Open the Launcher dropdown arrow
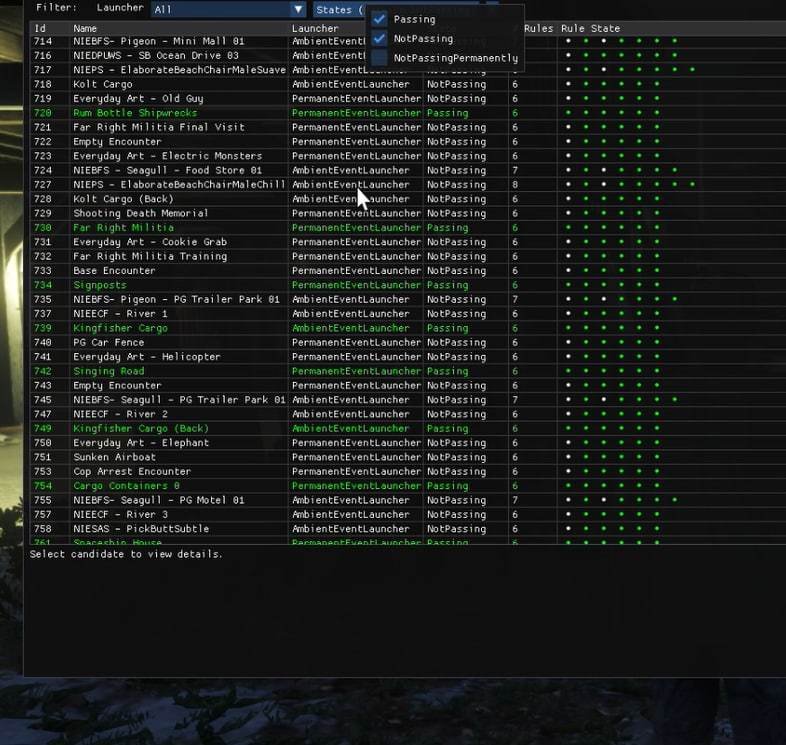Image resolution: width=786 pixels, height=745 pixels. [x=298, y=9]
